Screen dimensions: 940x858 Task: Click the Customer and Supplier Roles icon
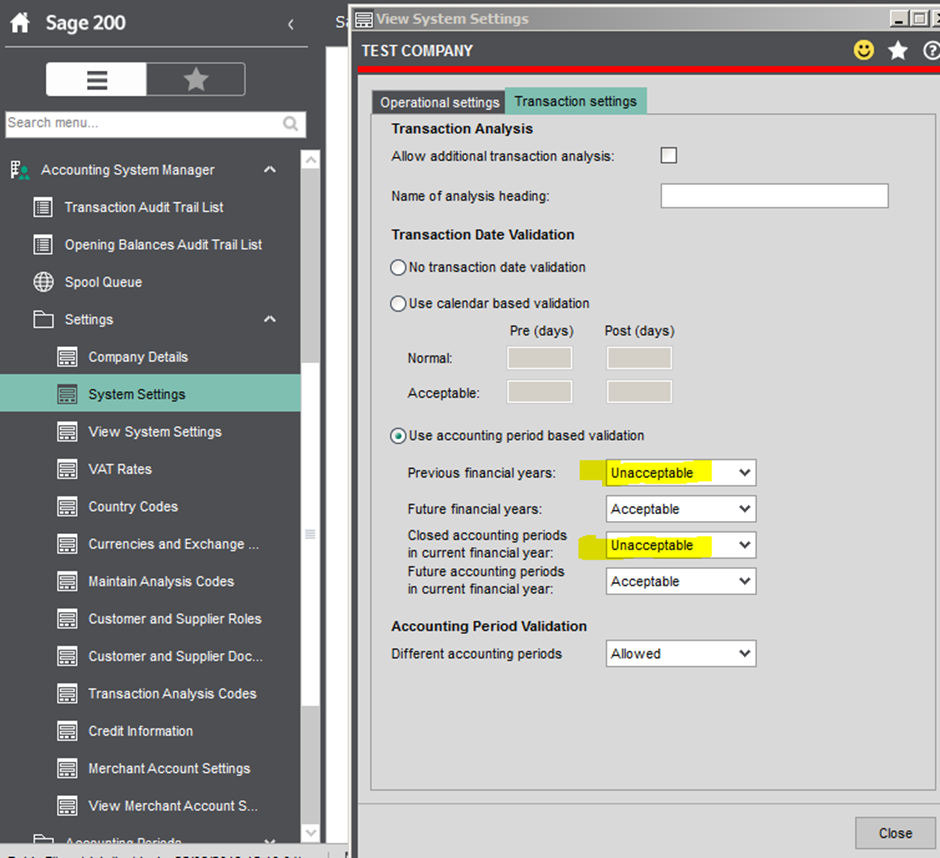67,619
